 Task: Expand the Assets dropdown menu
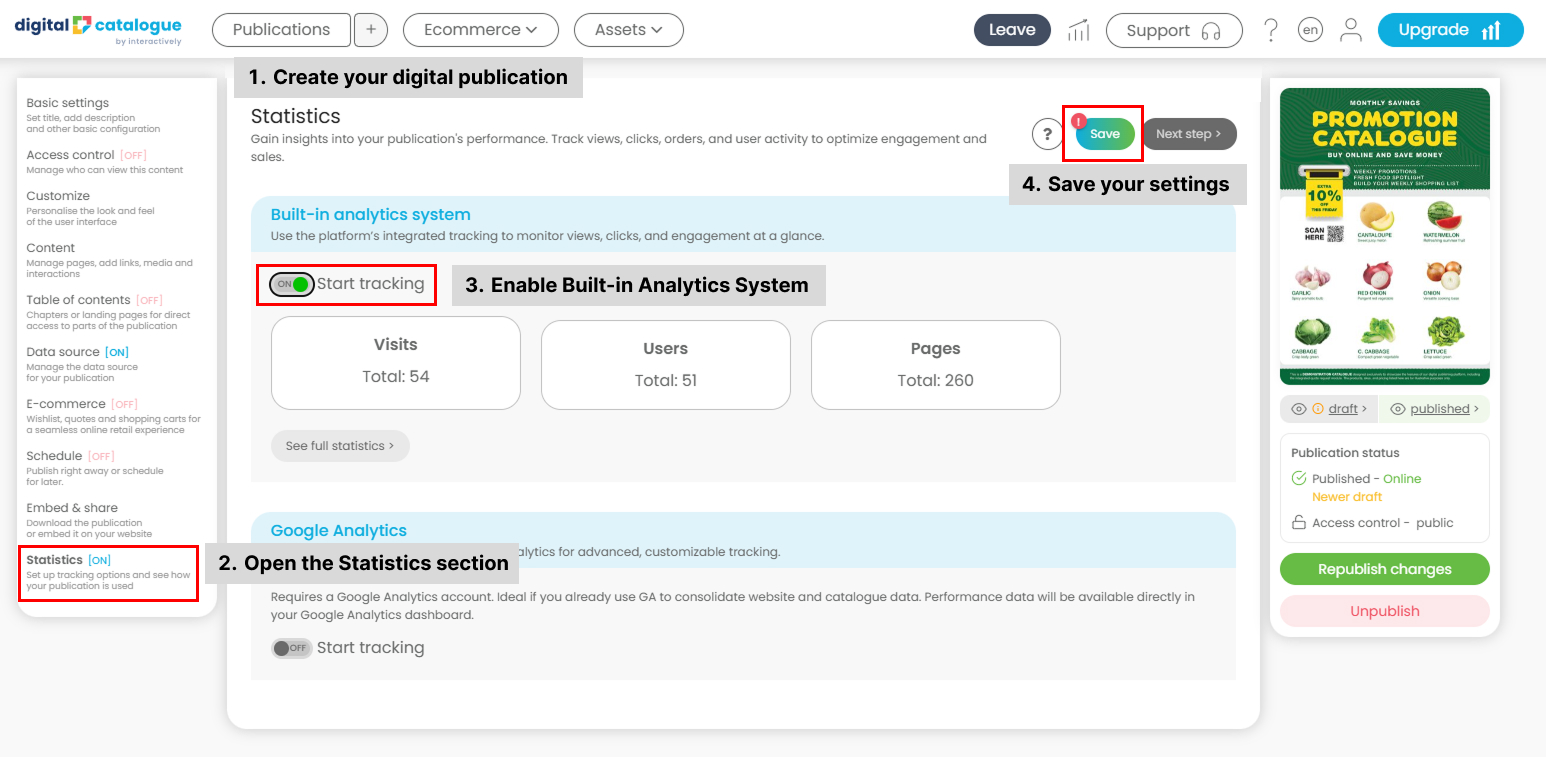coord(629,30)
